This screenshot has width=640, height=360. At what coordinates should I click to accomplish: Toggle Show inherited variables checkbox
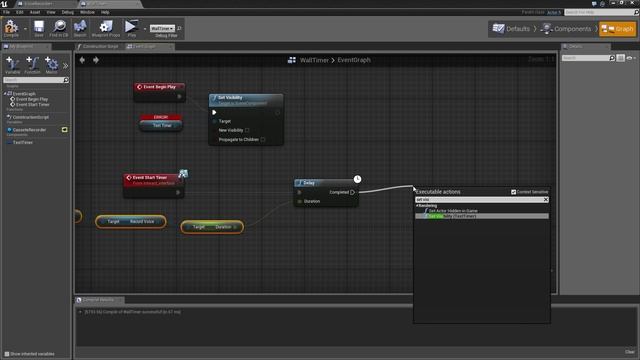point(7,354)
